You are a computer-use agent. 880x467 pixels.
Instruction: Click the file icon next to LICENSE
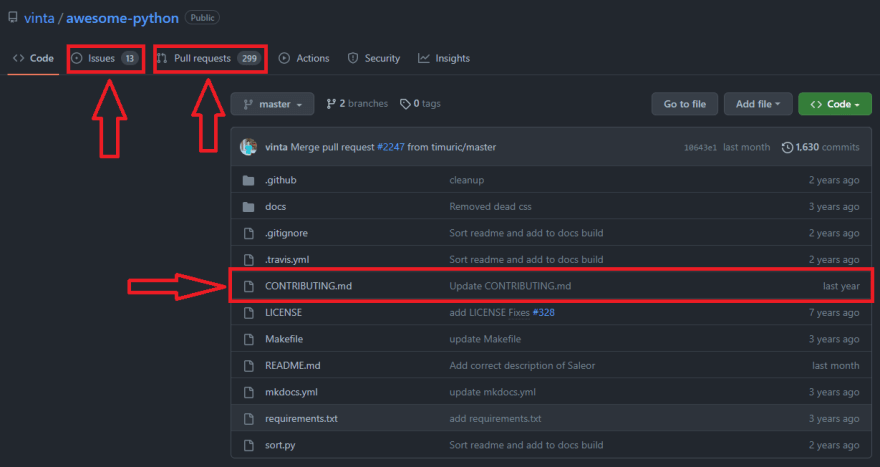pos(249,313)
